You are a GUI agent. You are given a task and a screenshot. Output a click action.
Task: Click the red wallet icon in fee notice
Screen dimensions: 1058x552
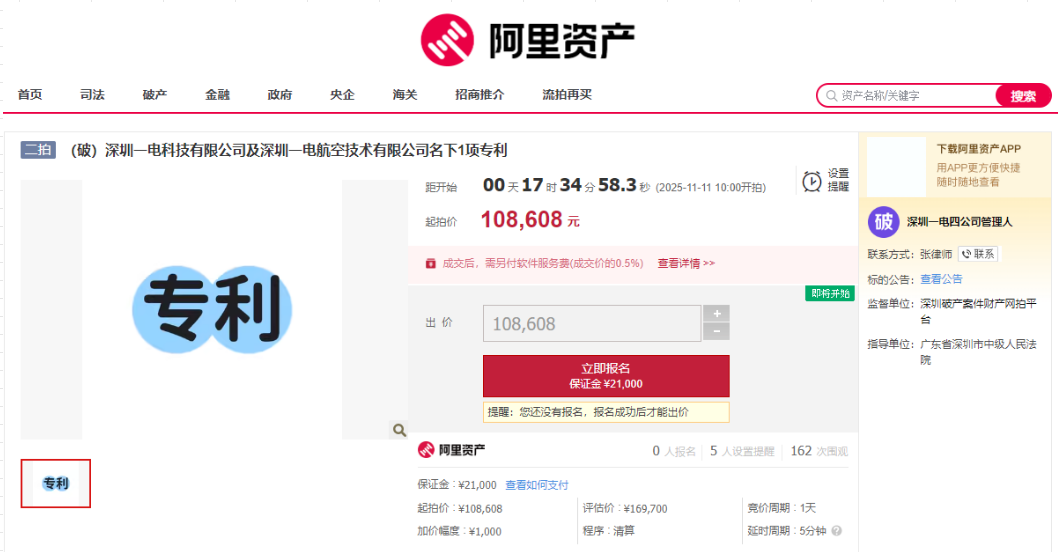click(431, 264)
